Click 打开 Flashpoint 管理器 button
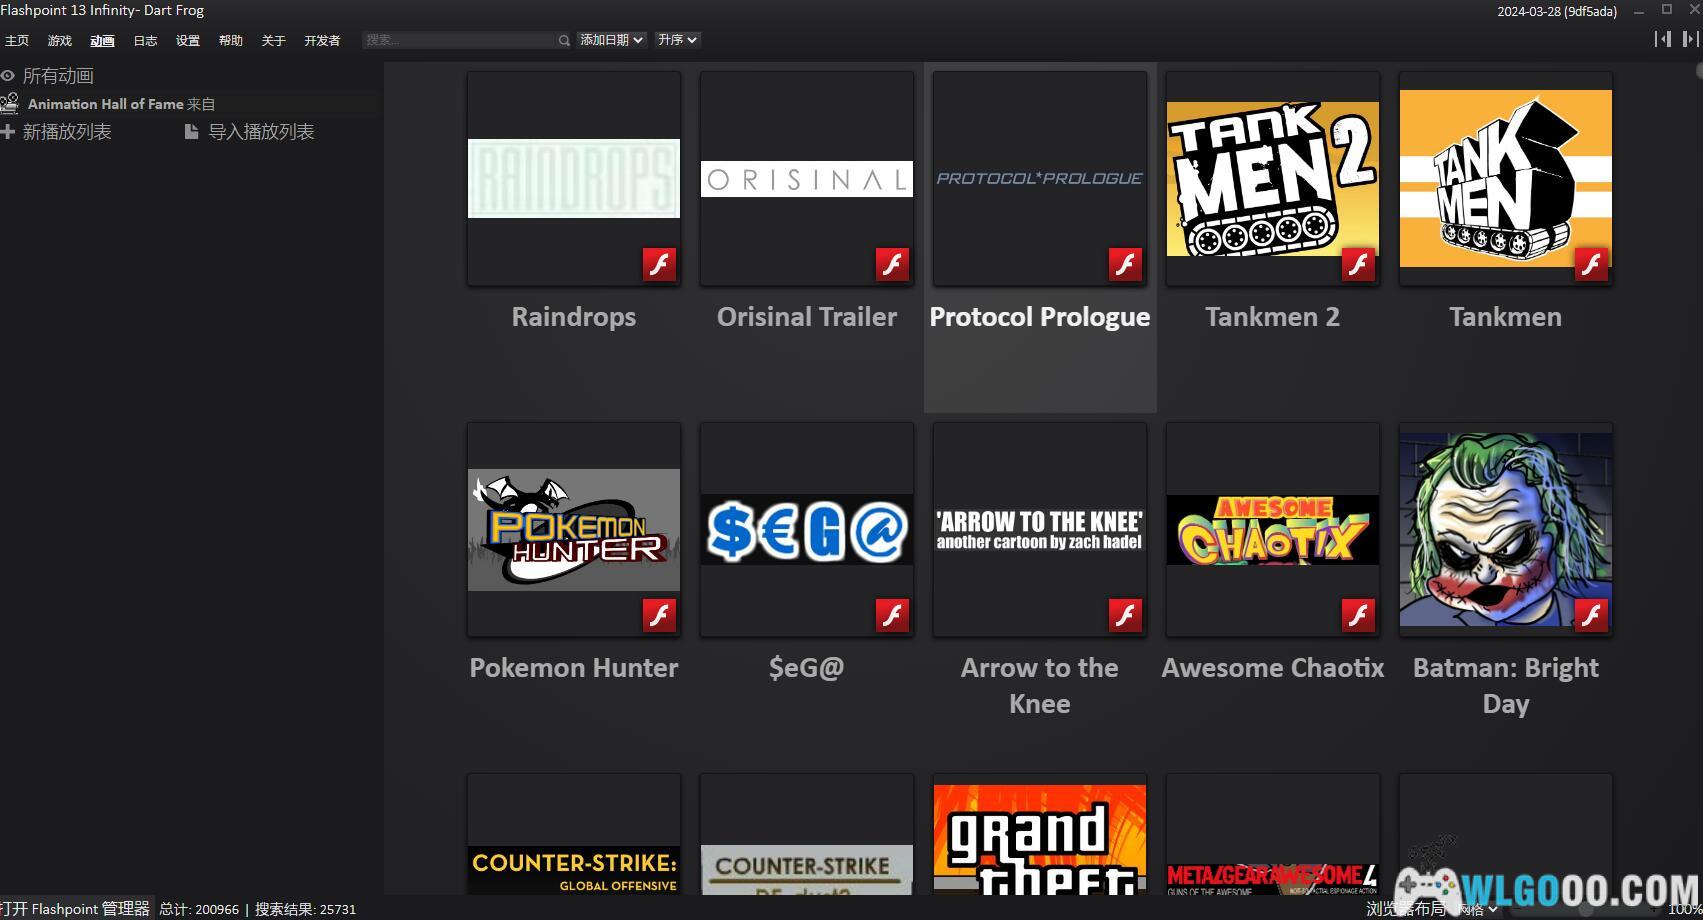 (75, 909)
